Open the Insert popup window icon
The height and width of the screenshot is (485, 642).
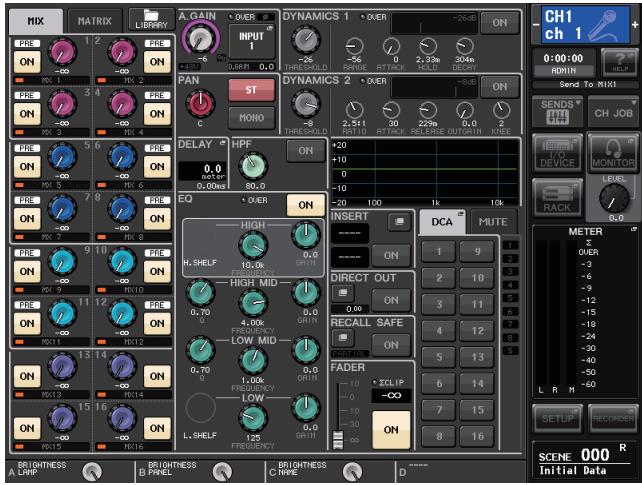pos(399,222)
